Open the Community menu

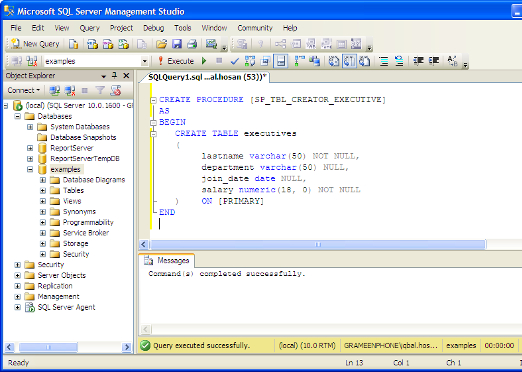[x=255, y=28]
